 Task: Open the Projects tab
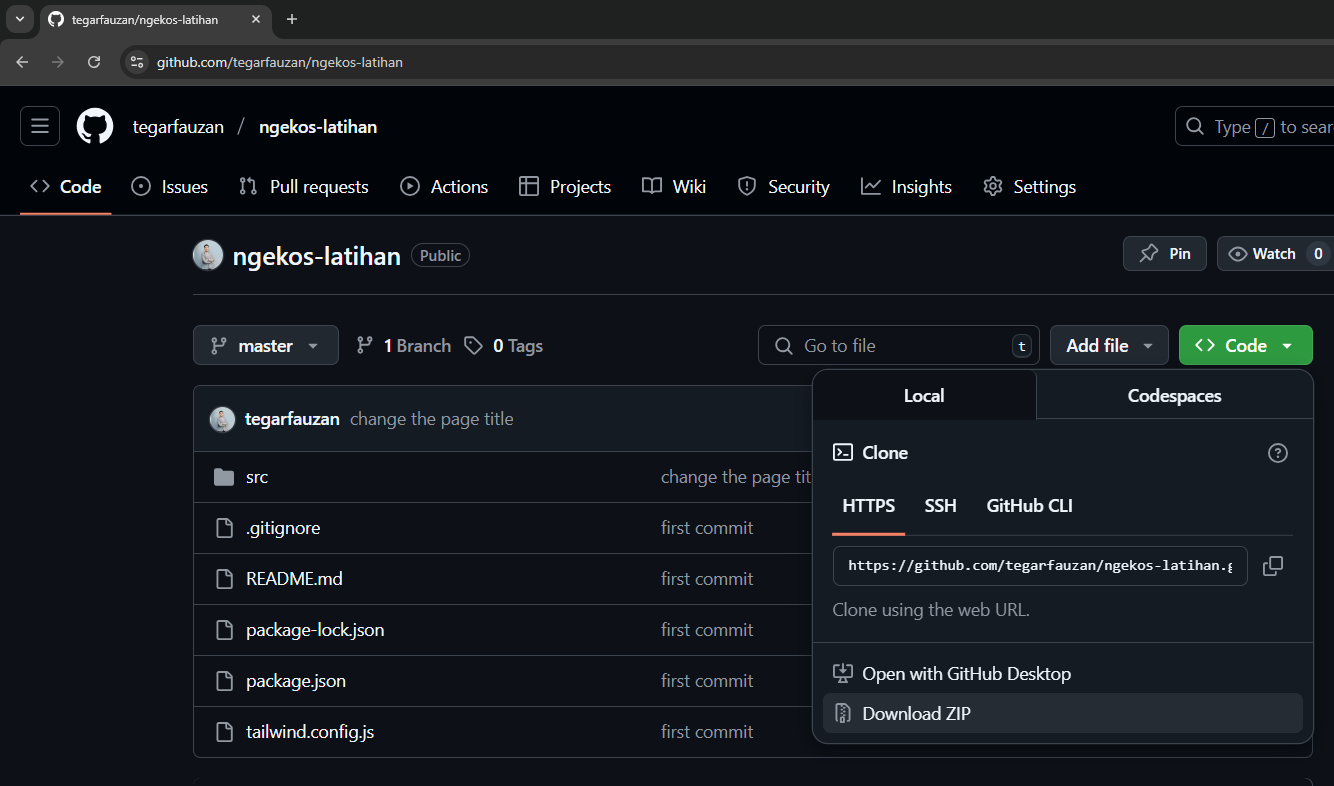565,187
